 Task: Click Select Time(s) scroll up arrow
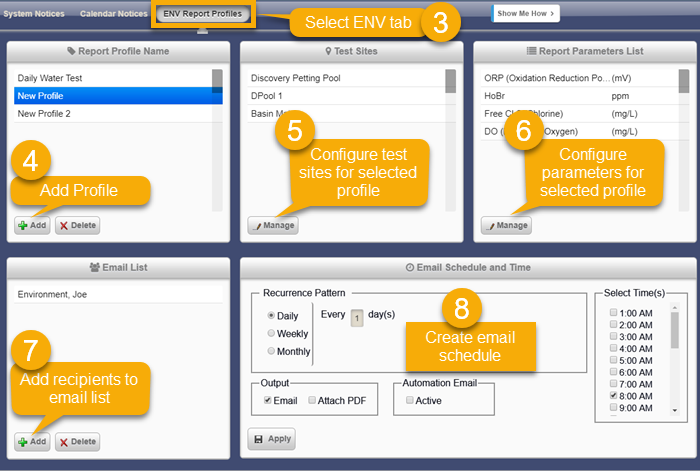pos(675,308)
